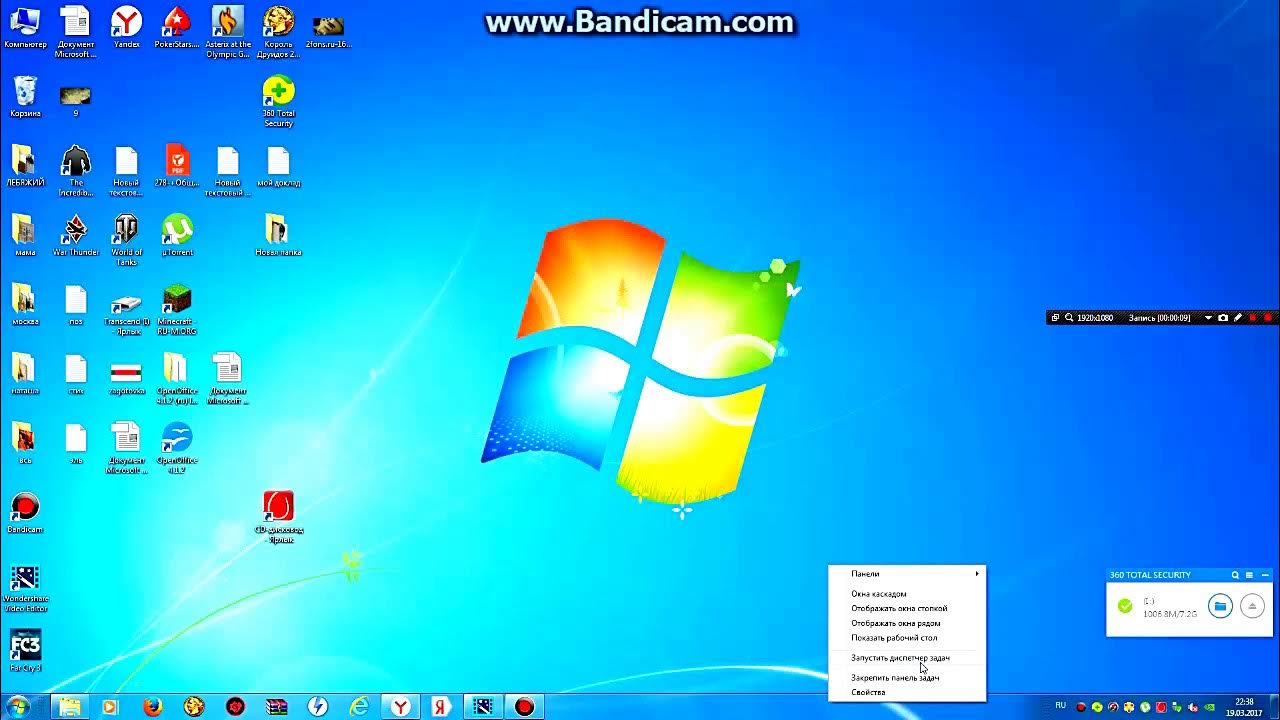Open Asterix at the Olympic Games shortcut

pos(228,32)
